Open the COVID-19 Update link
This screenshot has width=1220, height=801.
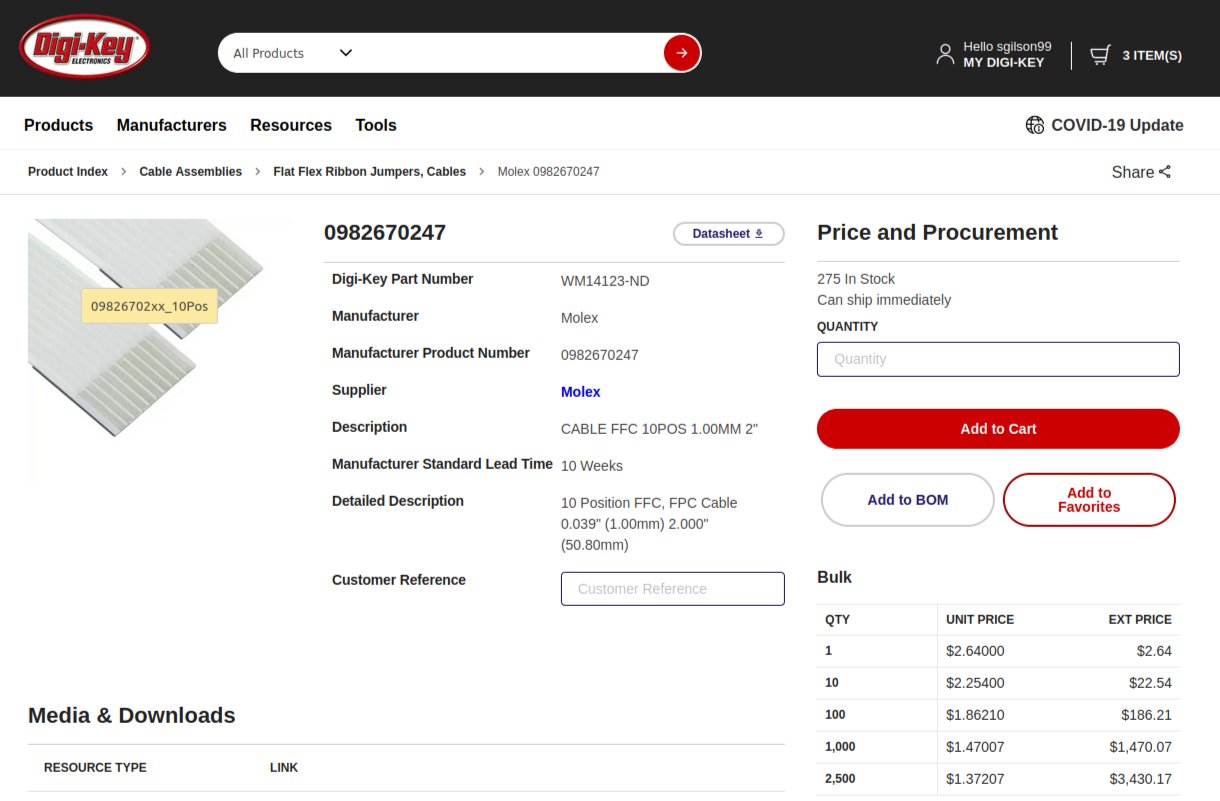[1117, 125]
